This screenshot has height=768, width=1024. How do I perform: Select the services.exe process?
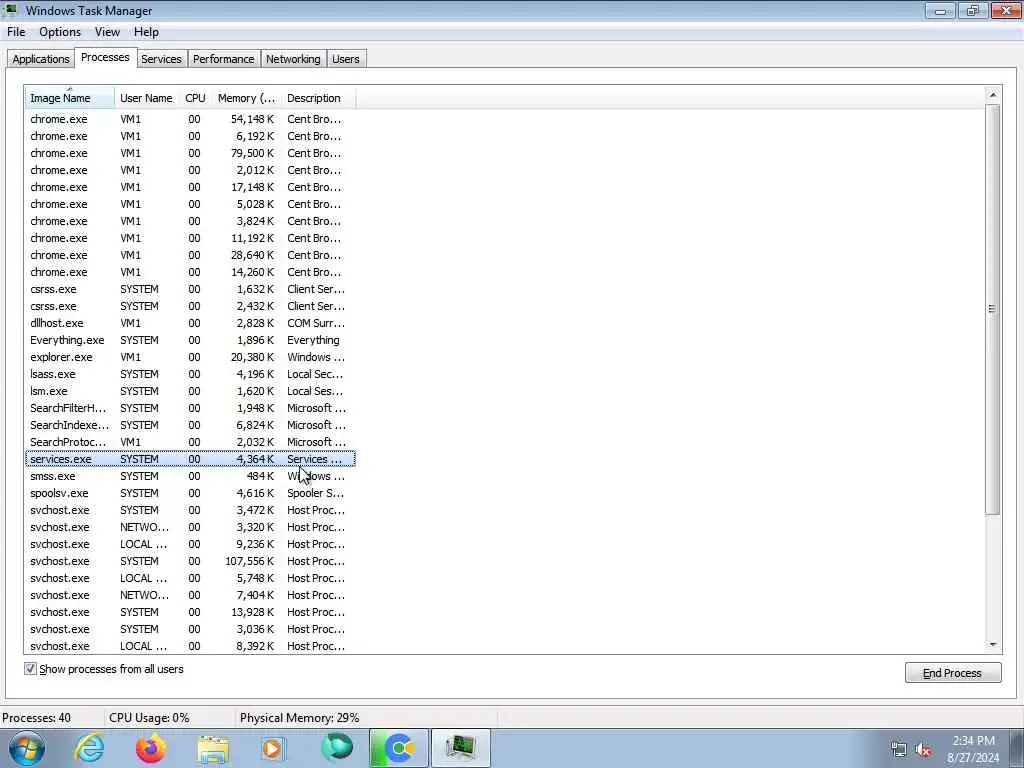click(190, 458)
